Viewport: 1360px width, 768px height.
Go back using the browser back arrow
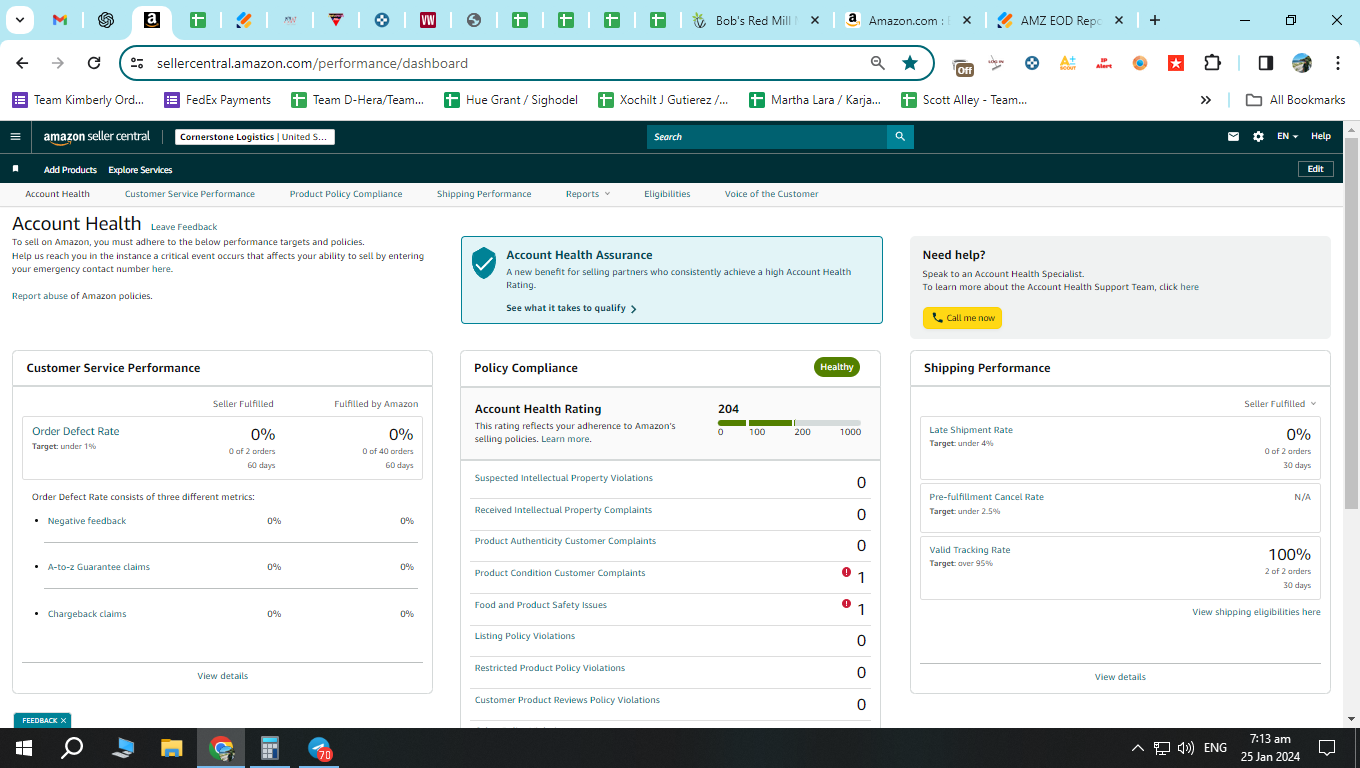(x=23, y=63)
